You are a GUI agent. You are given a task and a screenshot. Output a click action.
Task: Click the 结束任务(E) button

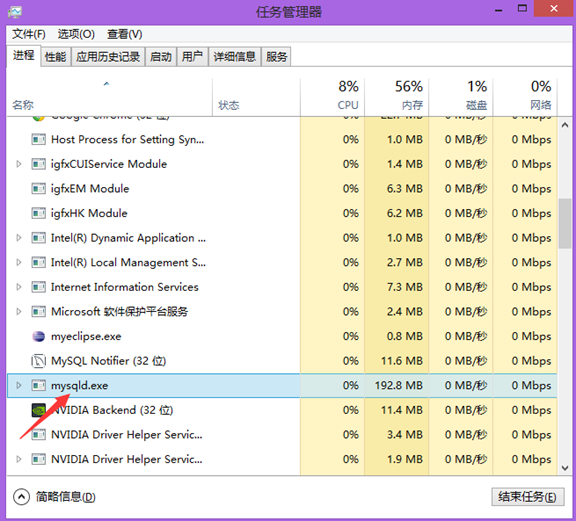click(x=528, y=497)
